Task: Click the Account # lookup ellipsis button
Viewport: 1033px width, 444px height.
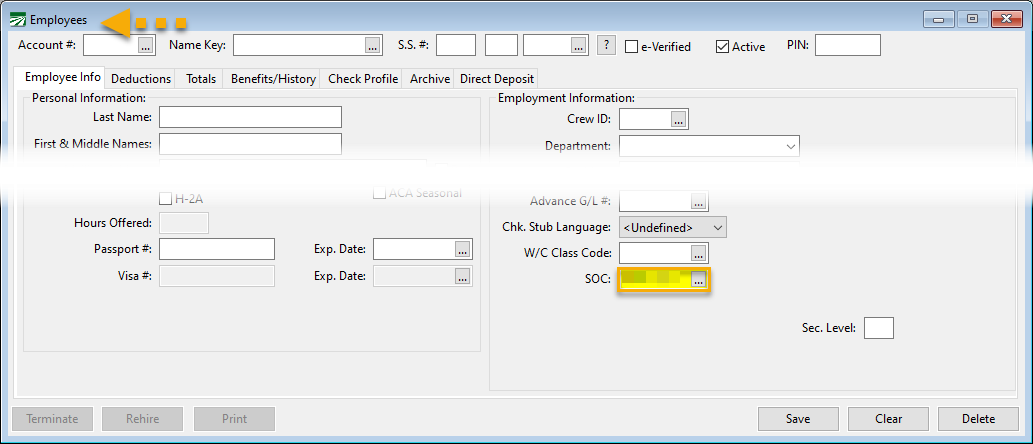Action: point(145,46)
